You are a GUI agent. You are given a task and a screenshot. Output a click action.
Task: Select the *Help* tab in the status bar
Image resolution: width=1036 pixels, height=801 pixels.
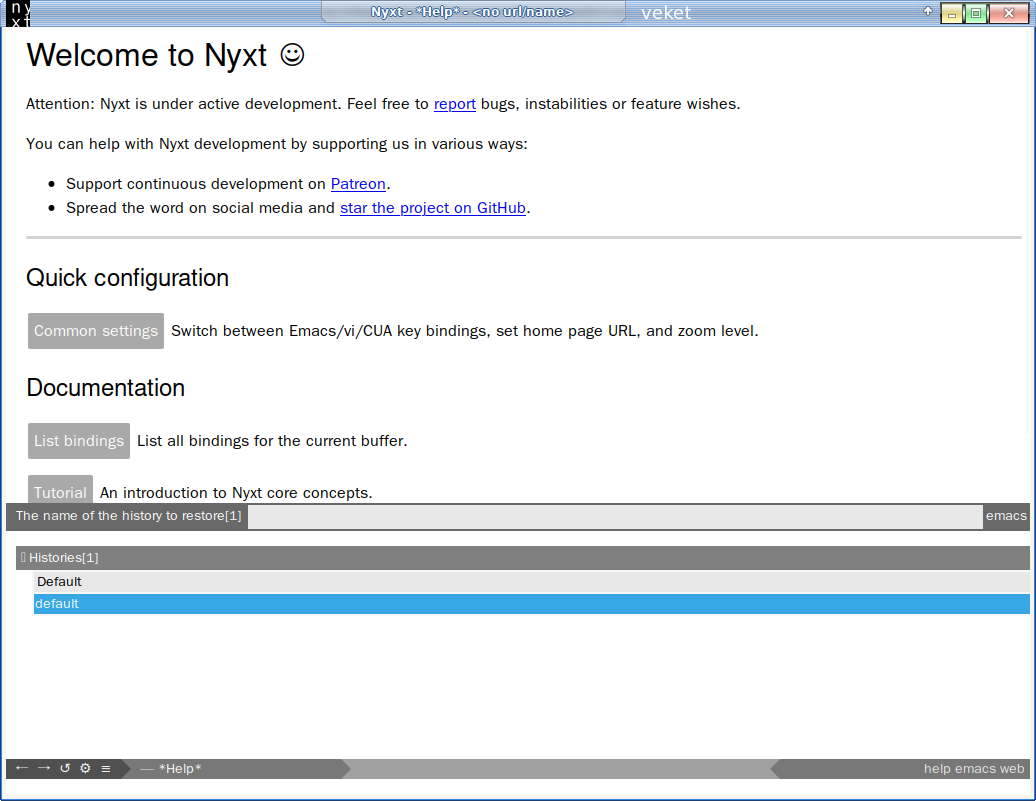pyautogui.click(x=180, y=769)
